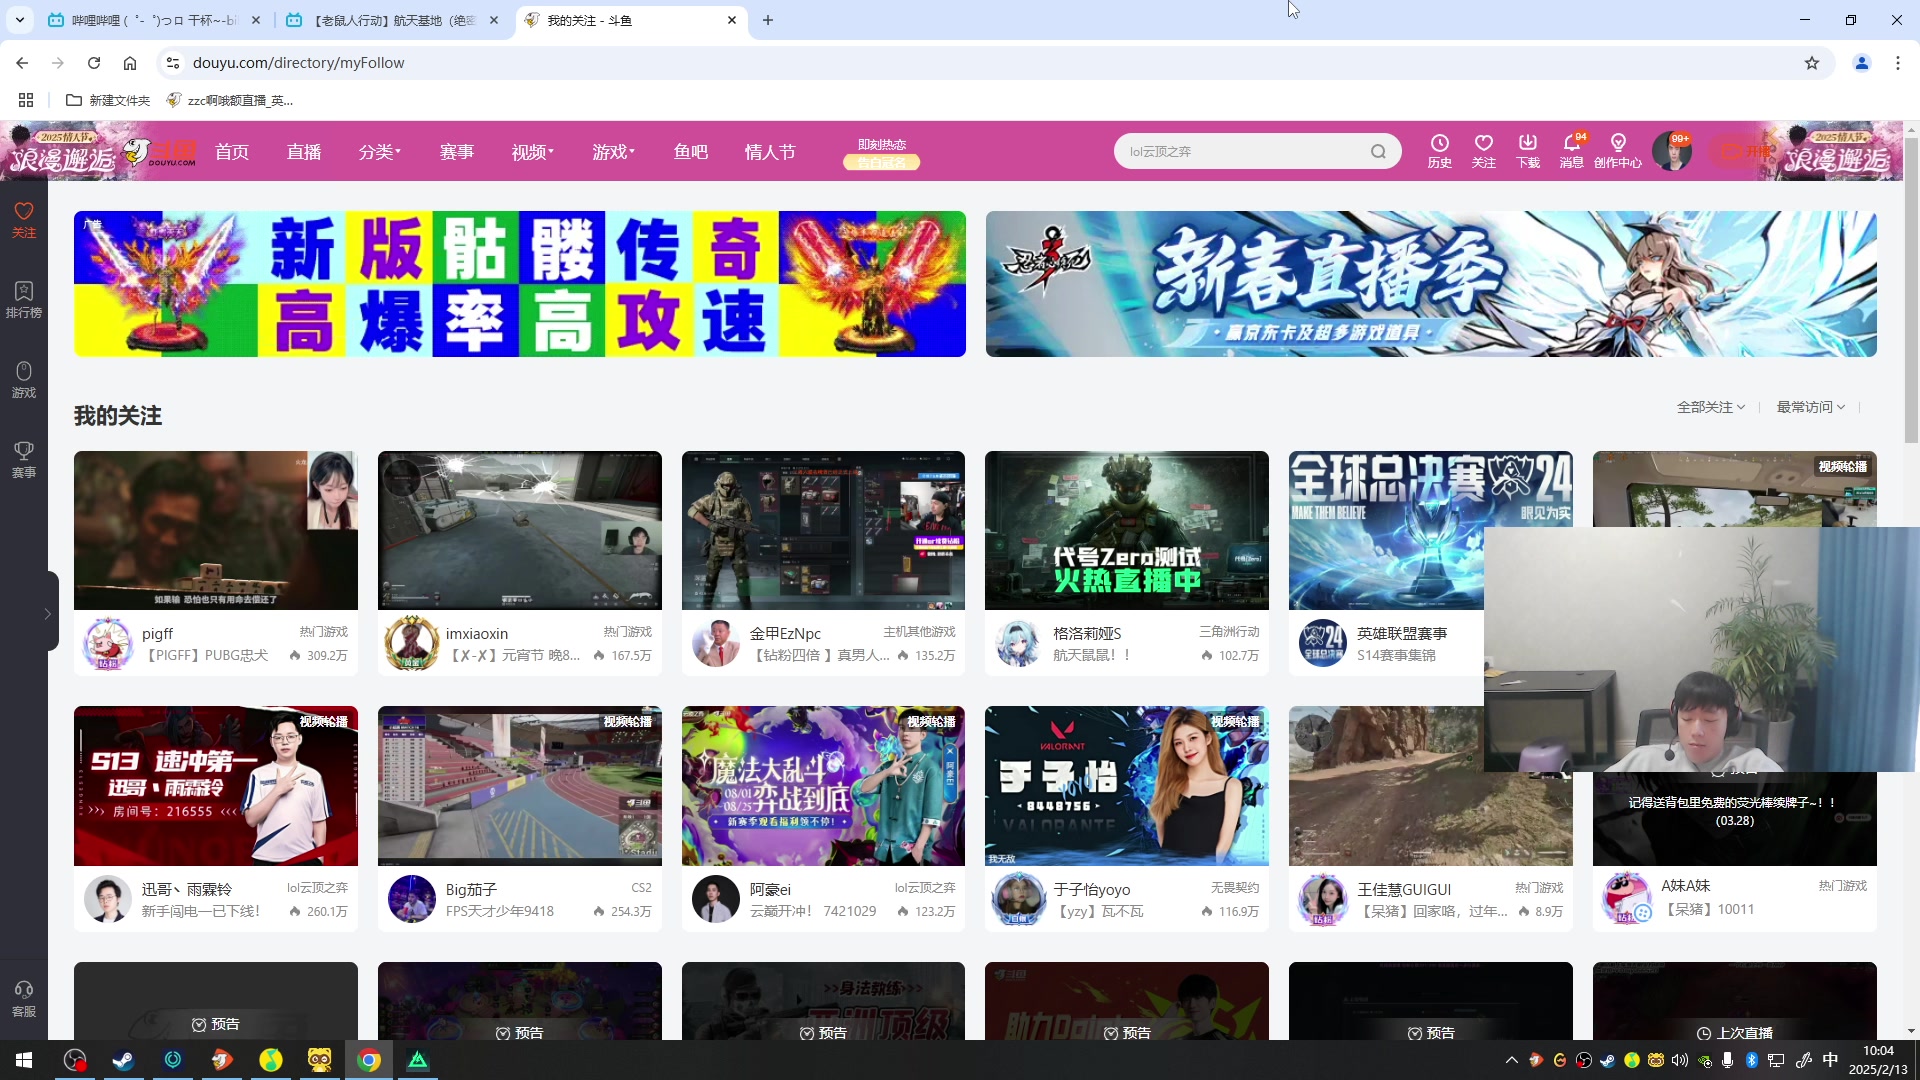The height and width of the screenshot is (1080, 1920).
Task: Click the address bar URL
Action: click(298, 63)
